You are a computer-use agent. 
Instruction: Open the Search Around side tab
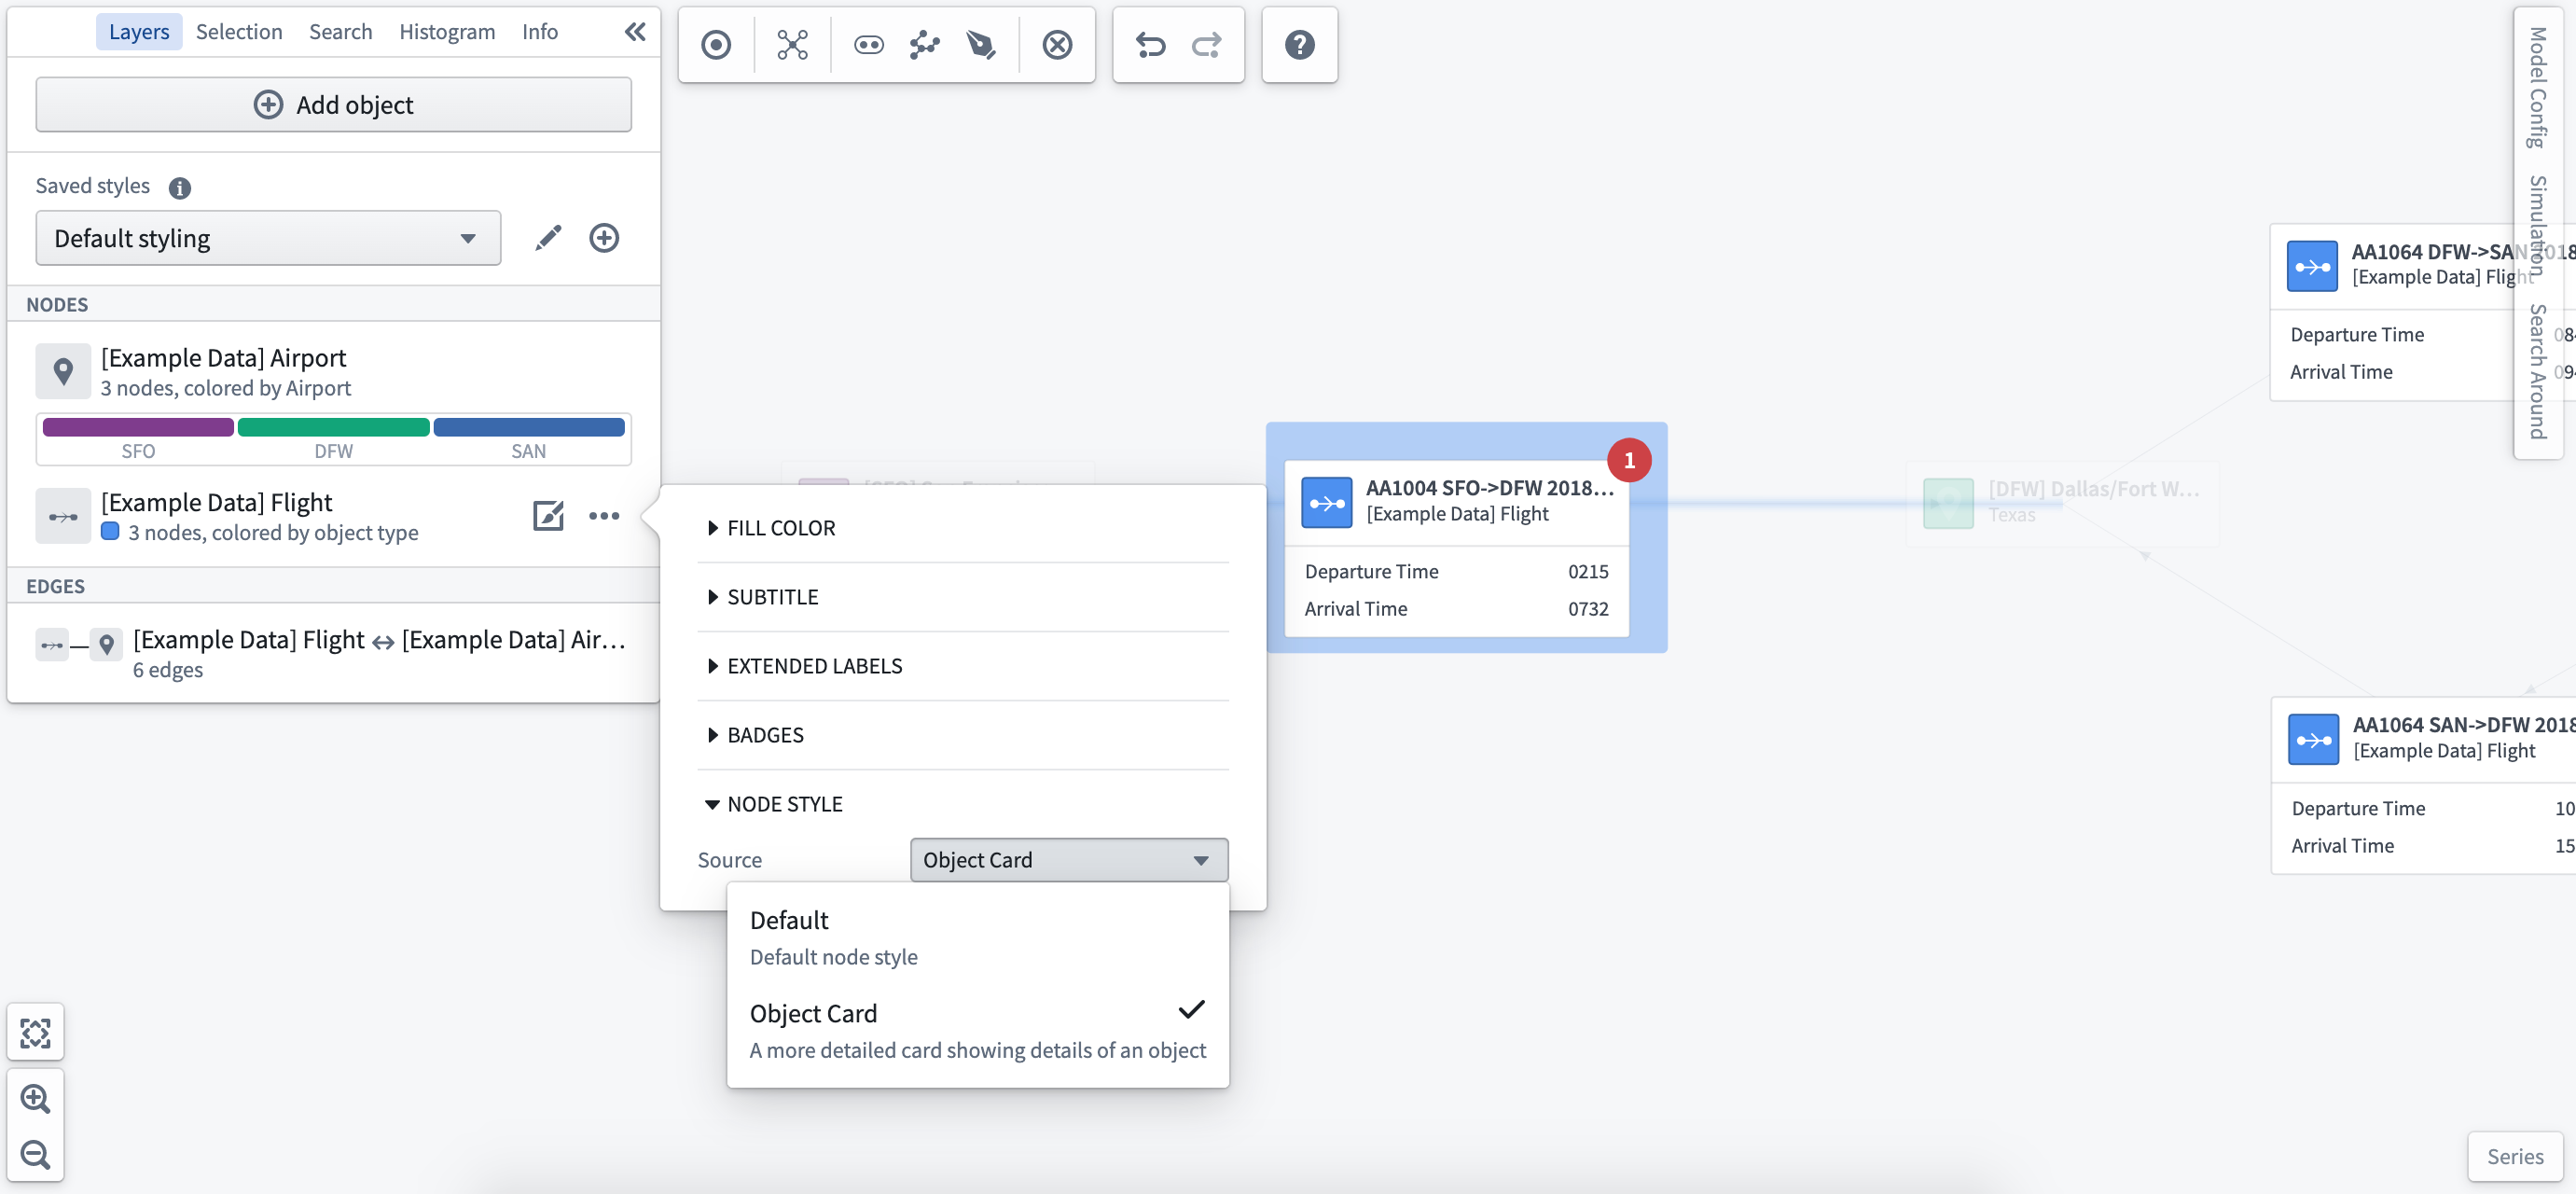[2537, 372]
